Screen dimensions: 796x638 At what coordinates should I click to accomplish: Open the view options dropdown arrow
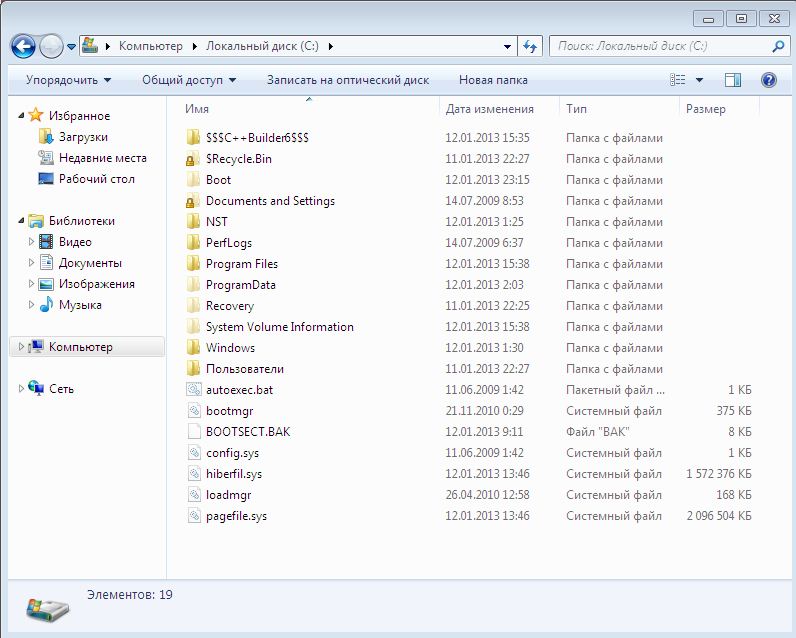pyautogui.click(x=699, y=80)
